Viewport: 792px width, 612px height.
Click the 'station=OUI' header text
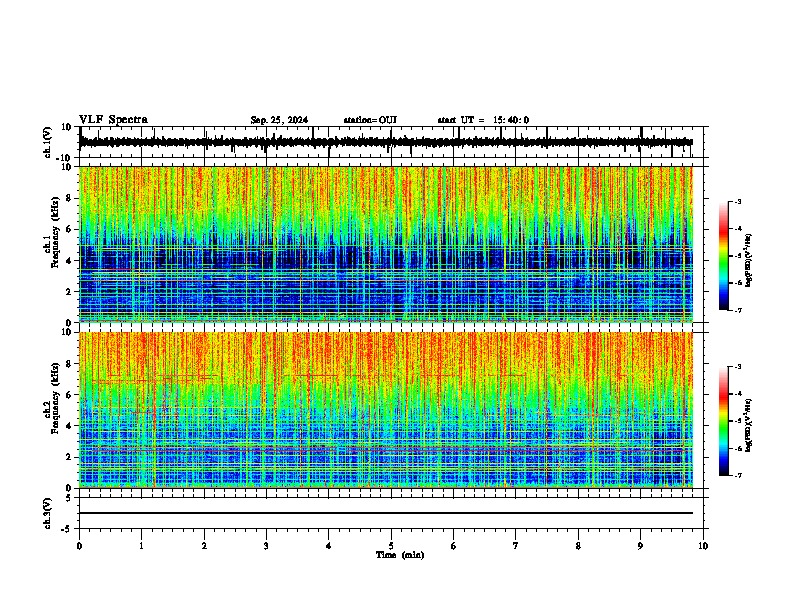tap(370, 120)
